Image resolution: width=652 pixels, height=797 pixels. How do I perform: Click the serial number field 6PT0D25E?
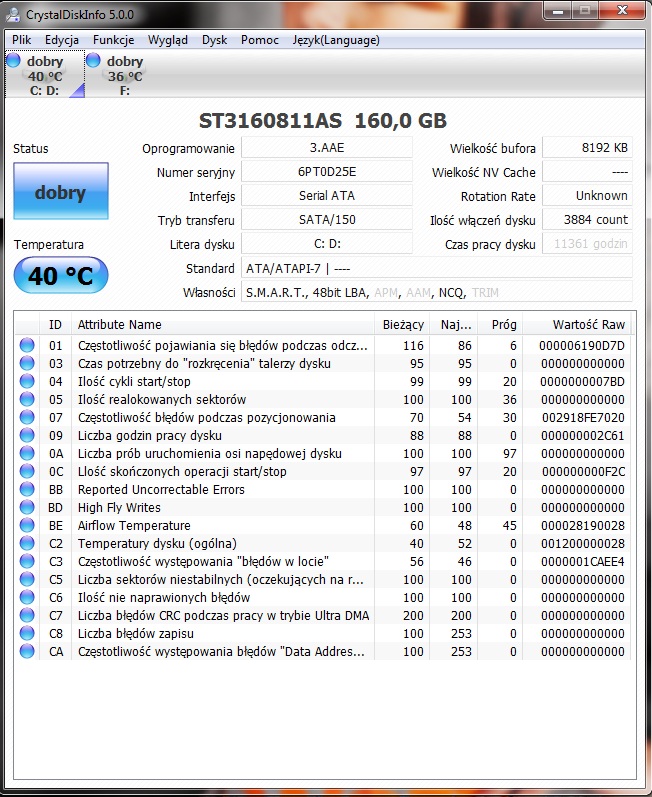coord(327,172)
